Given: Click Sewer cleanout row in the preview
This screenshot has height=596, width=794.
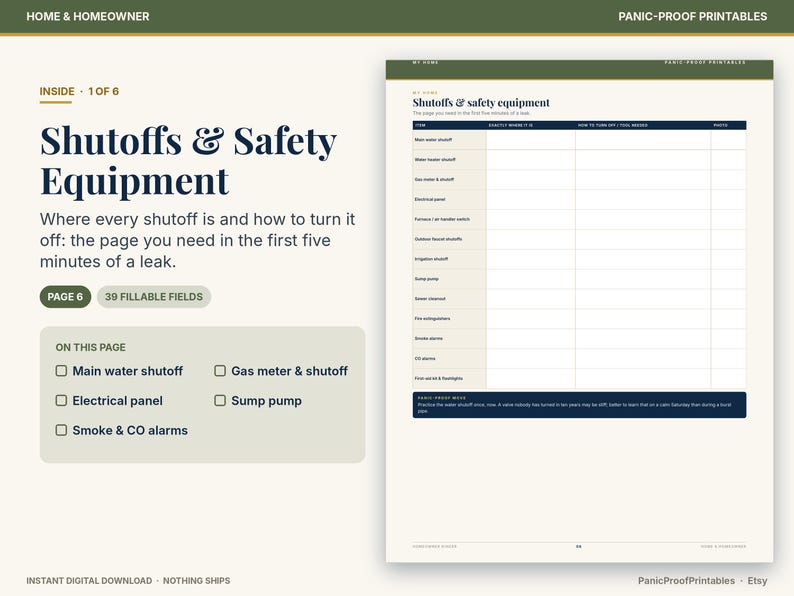Looking at the screenshot, I should (x=579, y=299).
